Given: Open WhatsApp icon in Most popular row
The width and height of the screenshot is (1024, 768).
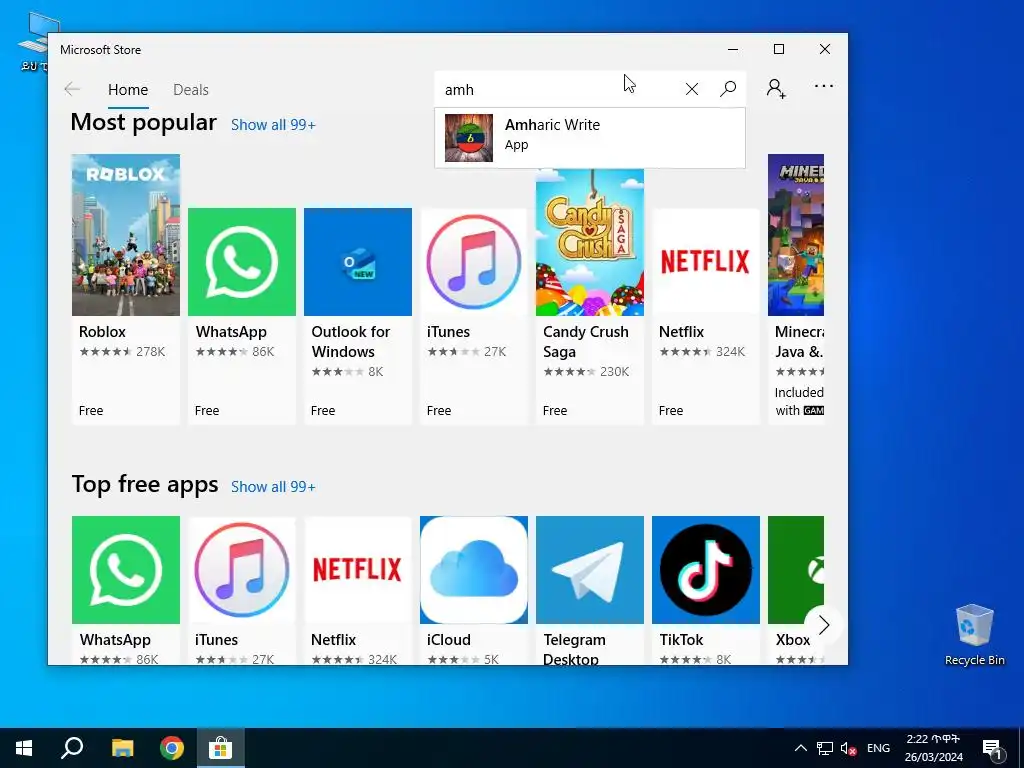Looking at the screenshot, I should 242,262.
